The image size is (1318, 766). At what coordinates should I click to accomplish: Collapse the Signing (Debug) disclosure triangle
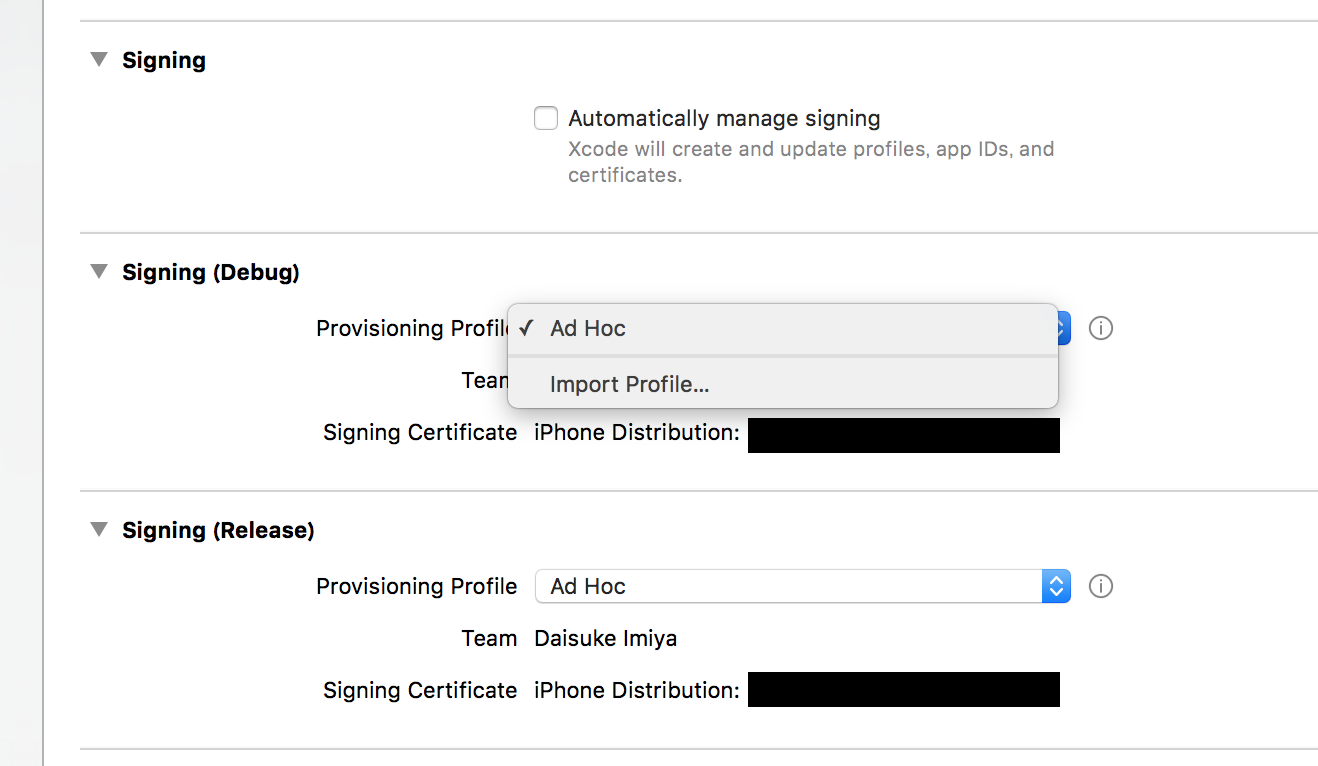pos(98,271)
